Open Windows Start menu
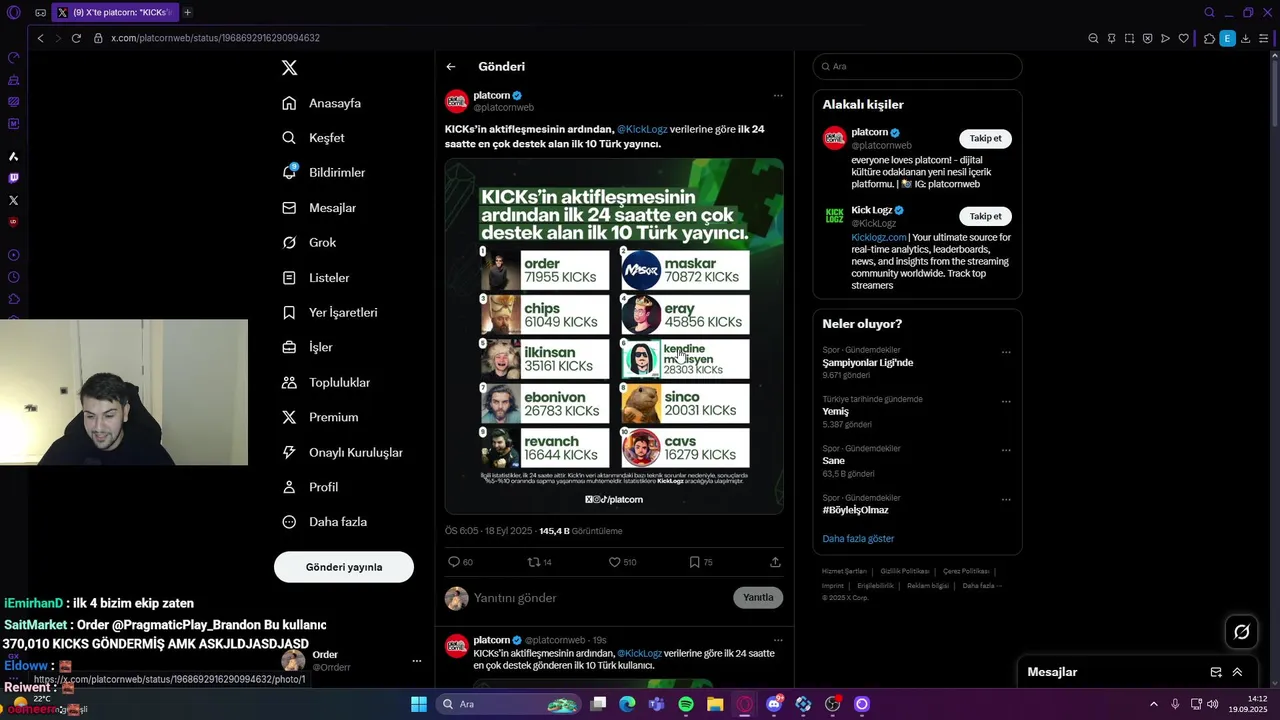This screenshot has width=1280, height=720. pos(419,704)
